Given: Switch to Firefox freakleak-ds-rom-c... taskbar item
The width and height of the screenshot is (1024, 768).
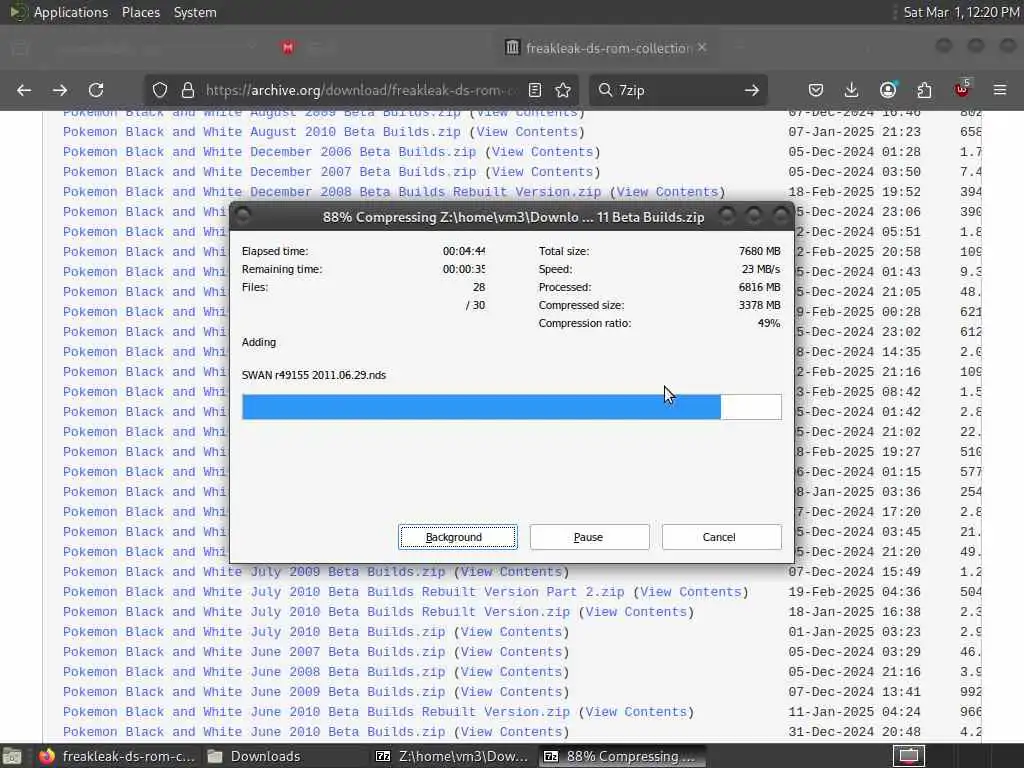Looking at the screenshot, I should pos(116,756).
